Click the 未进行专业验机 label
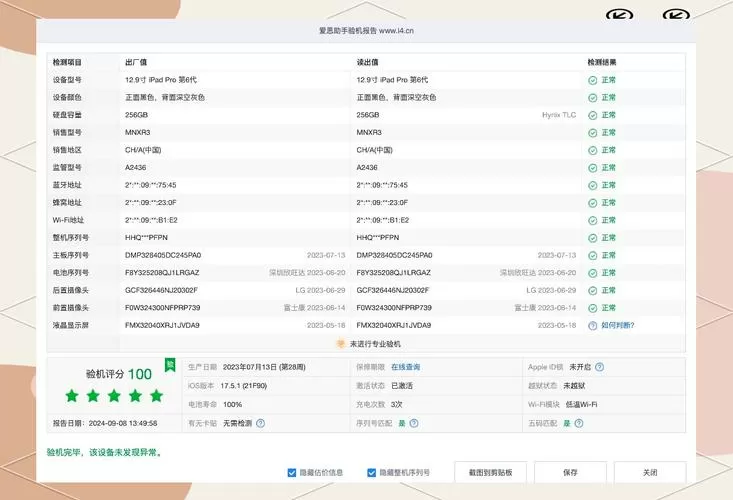Image resolution: width=733 pixels, height=500 pixels. click(x=375, y=344)
